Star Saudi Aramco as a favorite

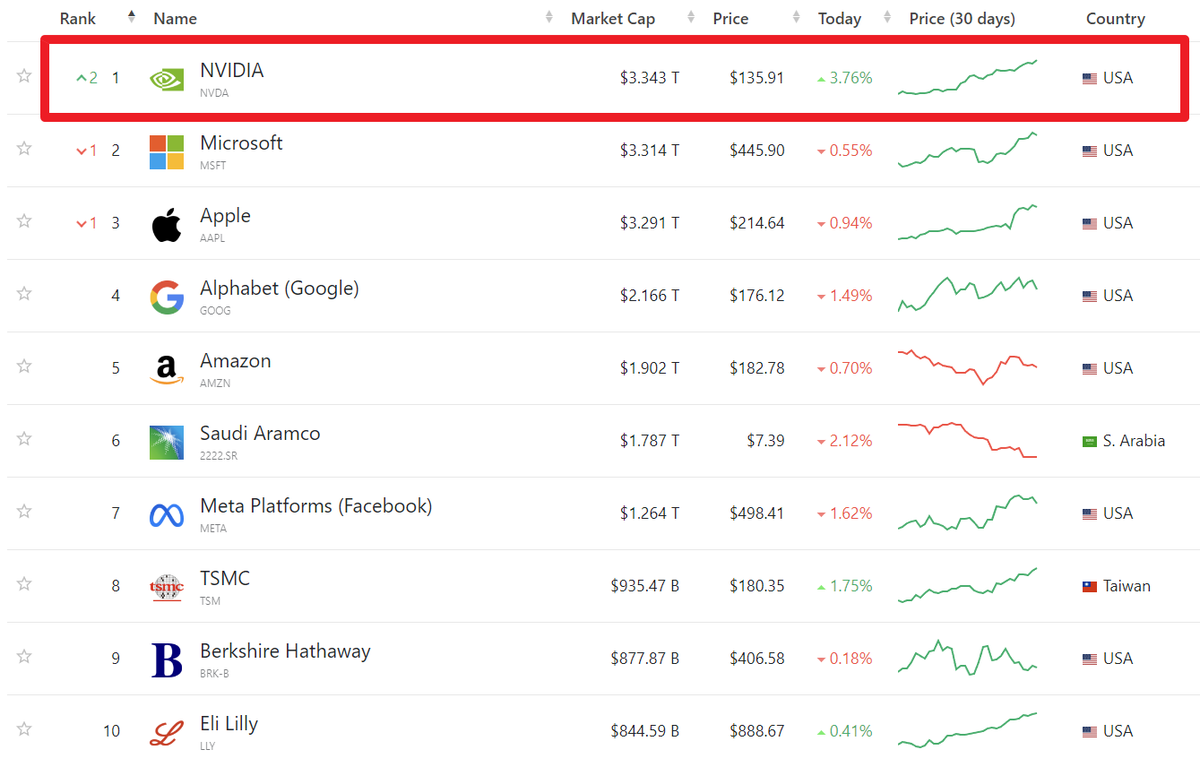(24, 439)
